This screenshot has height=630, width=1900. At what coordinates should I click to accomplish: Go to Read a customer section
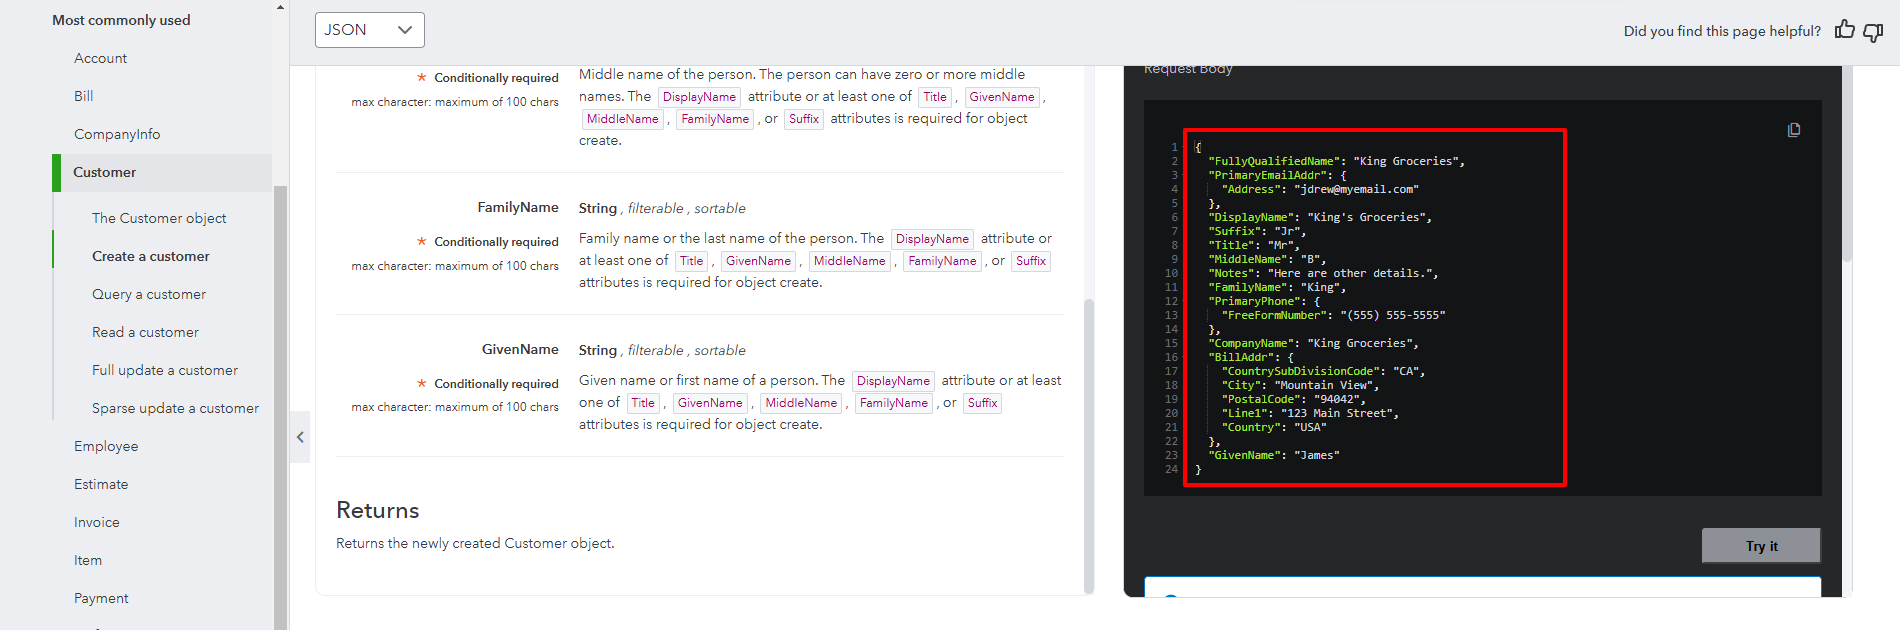point(145,332)
